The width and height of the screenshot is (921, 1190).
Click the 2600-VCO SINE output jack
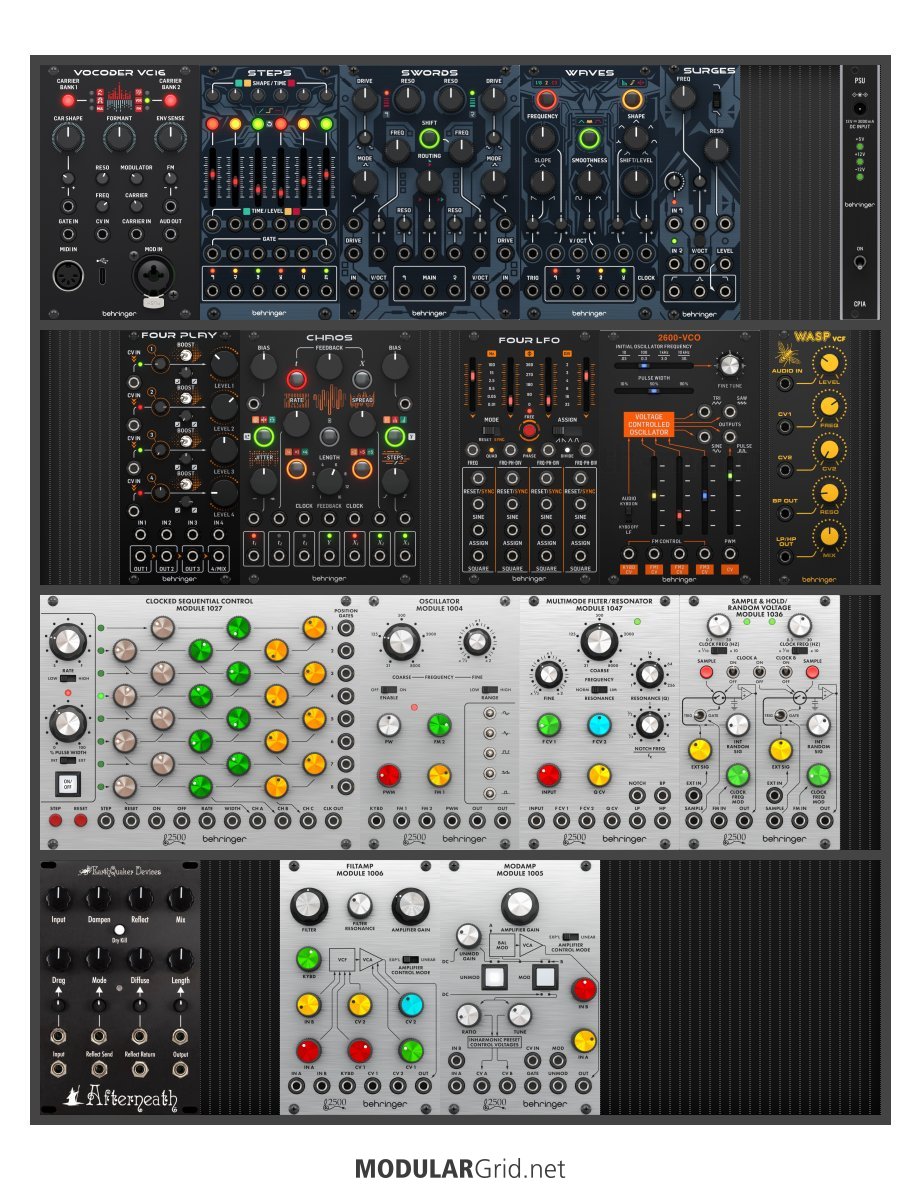point(704,436)
